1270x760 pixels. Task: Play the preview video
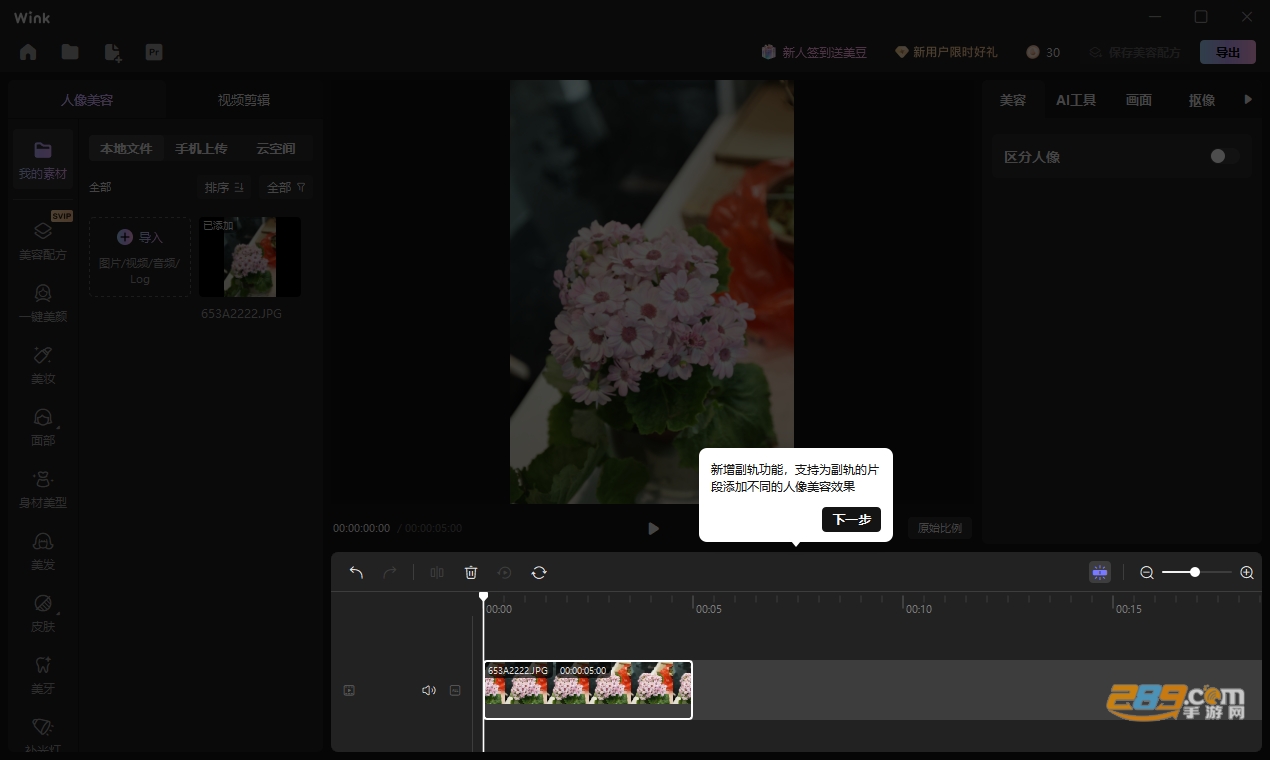pyautogui.click(x=653, y=528)
